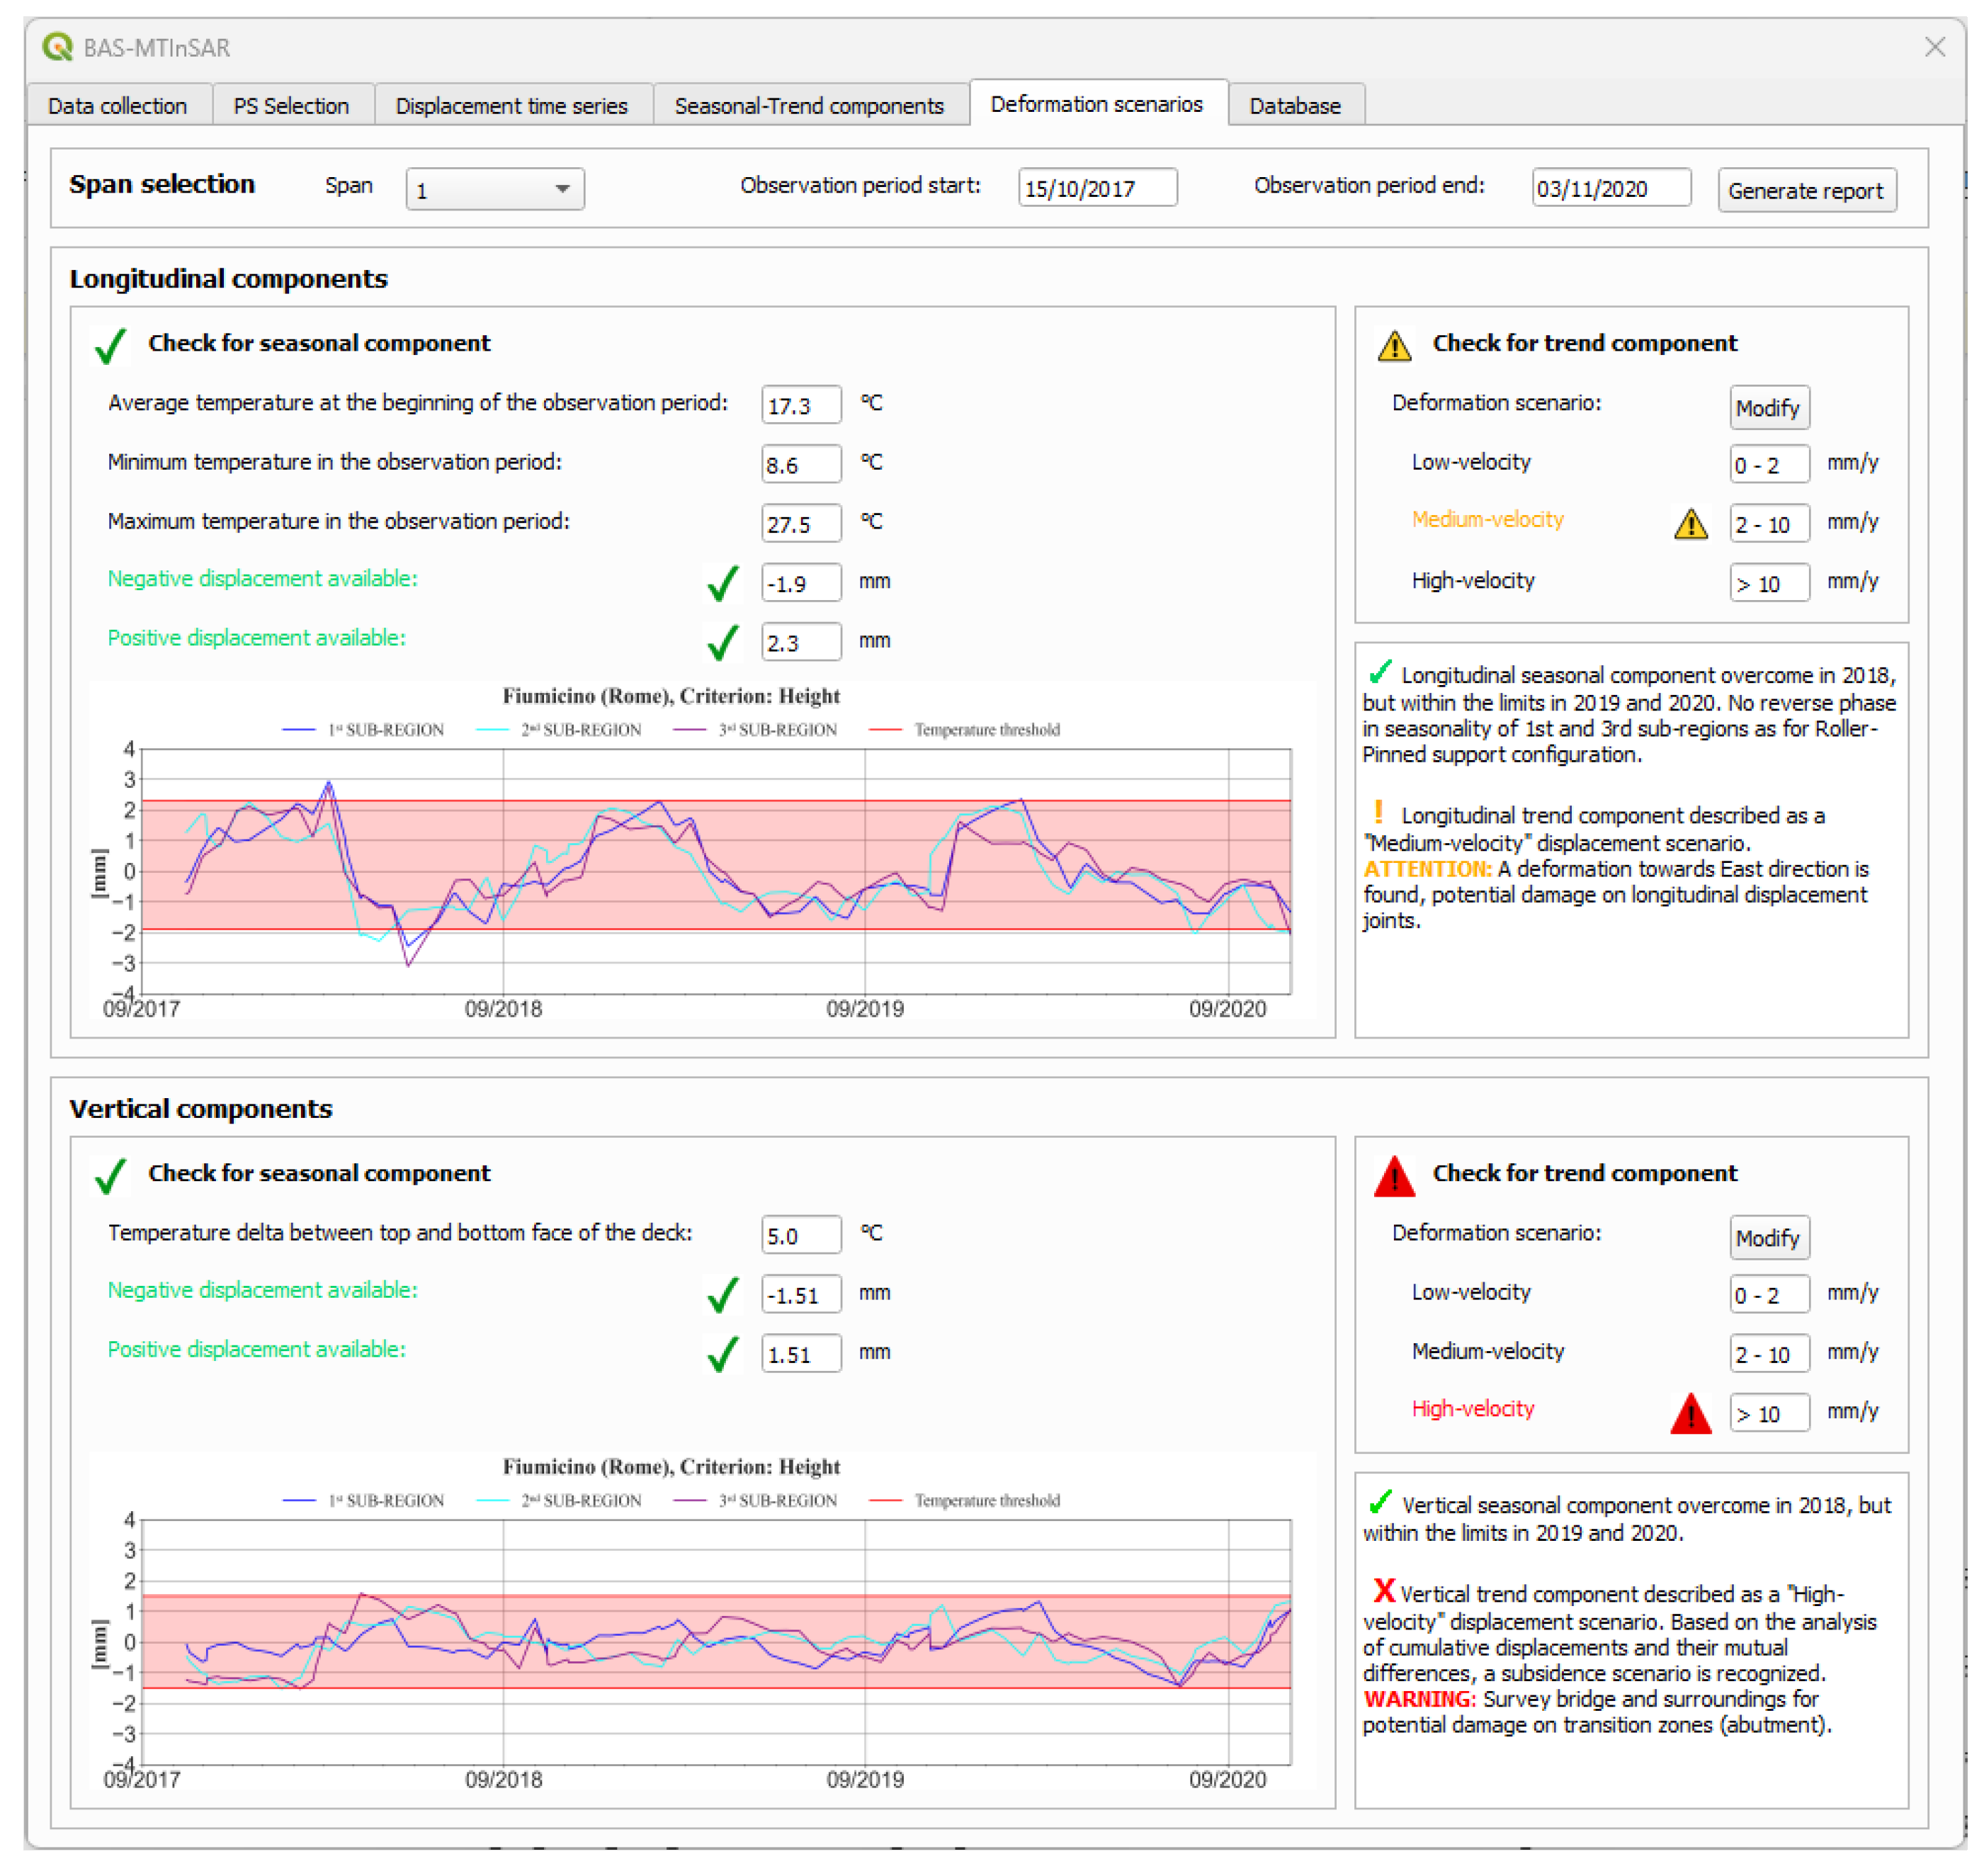Screen dimensions: 1984x1876
Task: Click green checkmark for vertical seasonal check
Action: [x=110, y=1176]
